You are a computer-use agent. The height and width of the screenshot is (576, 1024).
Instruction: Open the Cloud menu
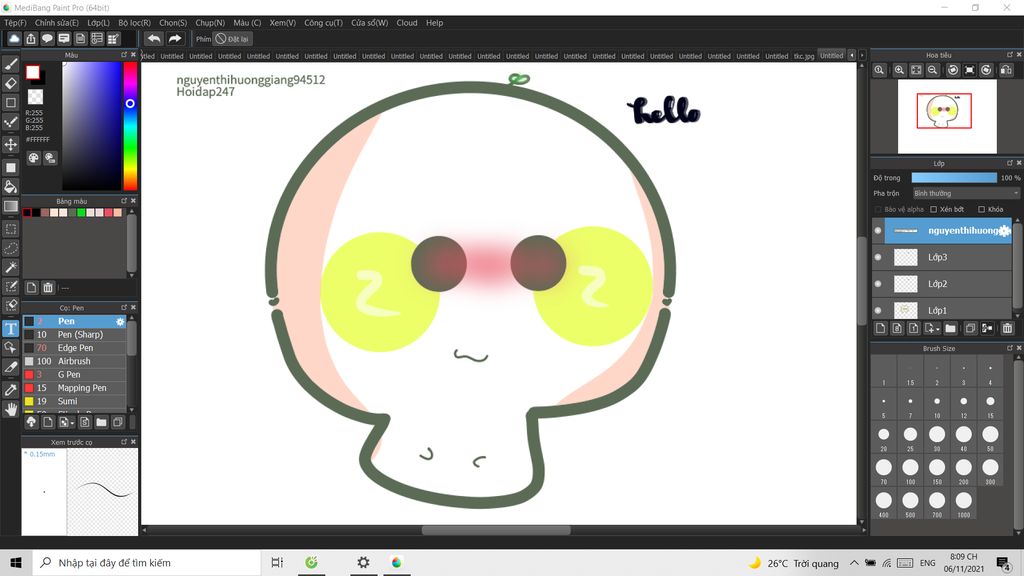pos(407,23)
